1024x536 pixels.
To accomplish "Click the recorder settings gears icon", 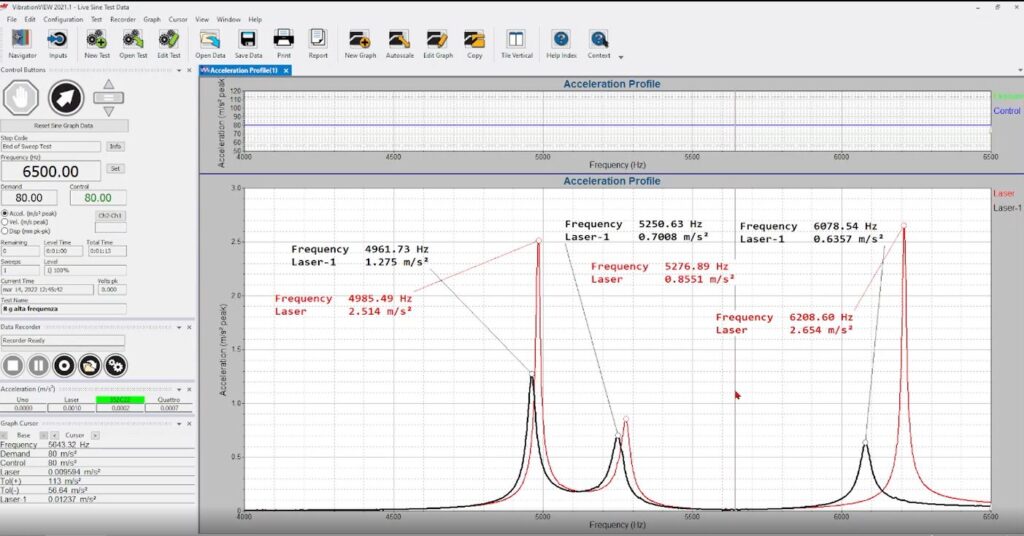I will pos(115,365).
